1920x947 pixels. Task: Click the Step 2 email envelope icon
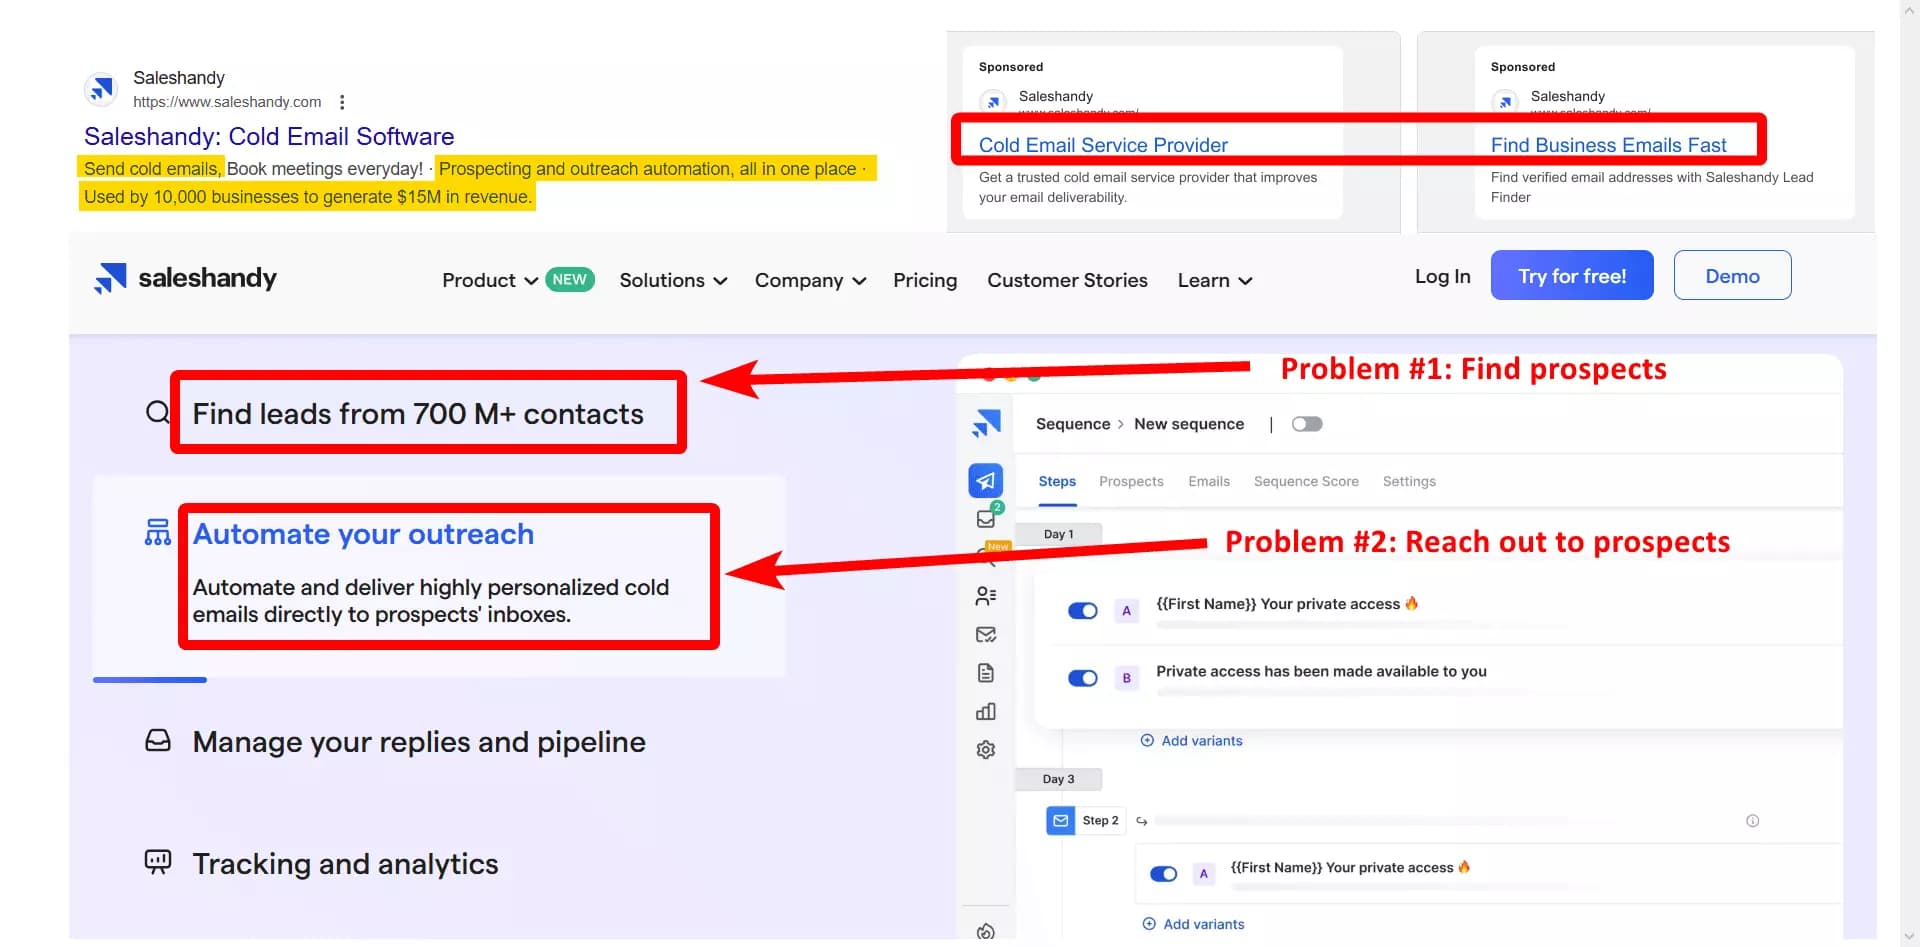[1060, 821]
